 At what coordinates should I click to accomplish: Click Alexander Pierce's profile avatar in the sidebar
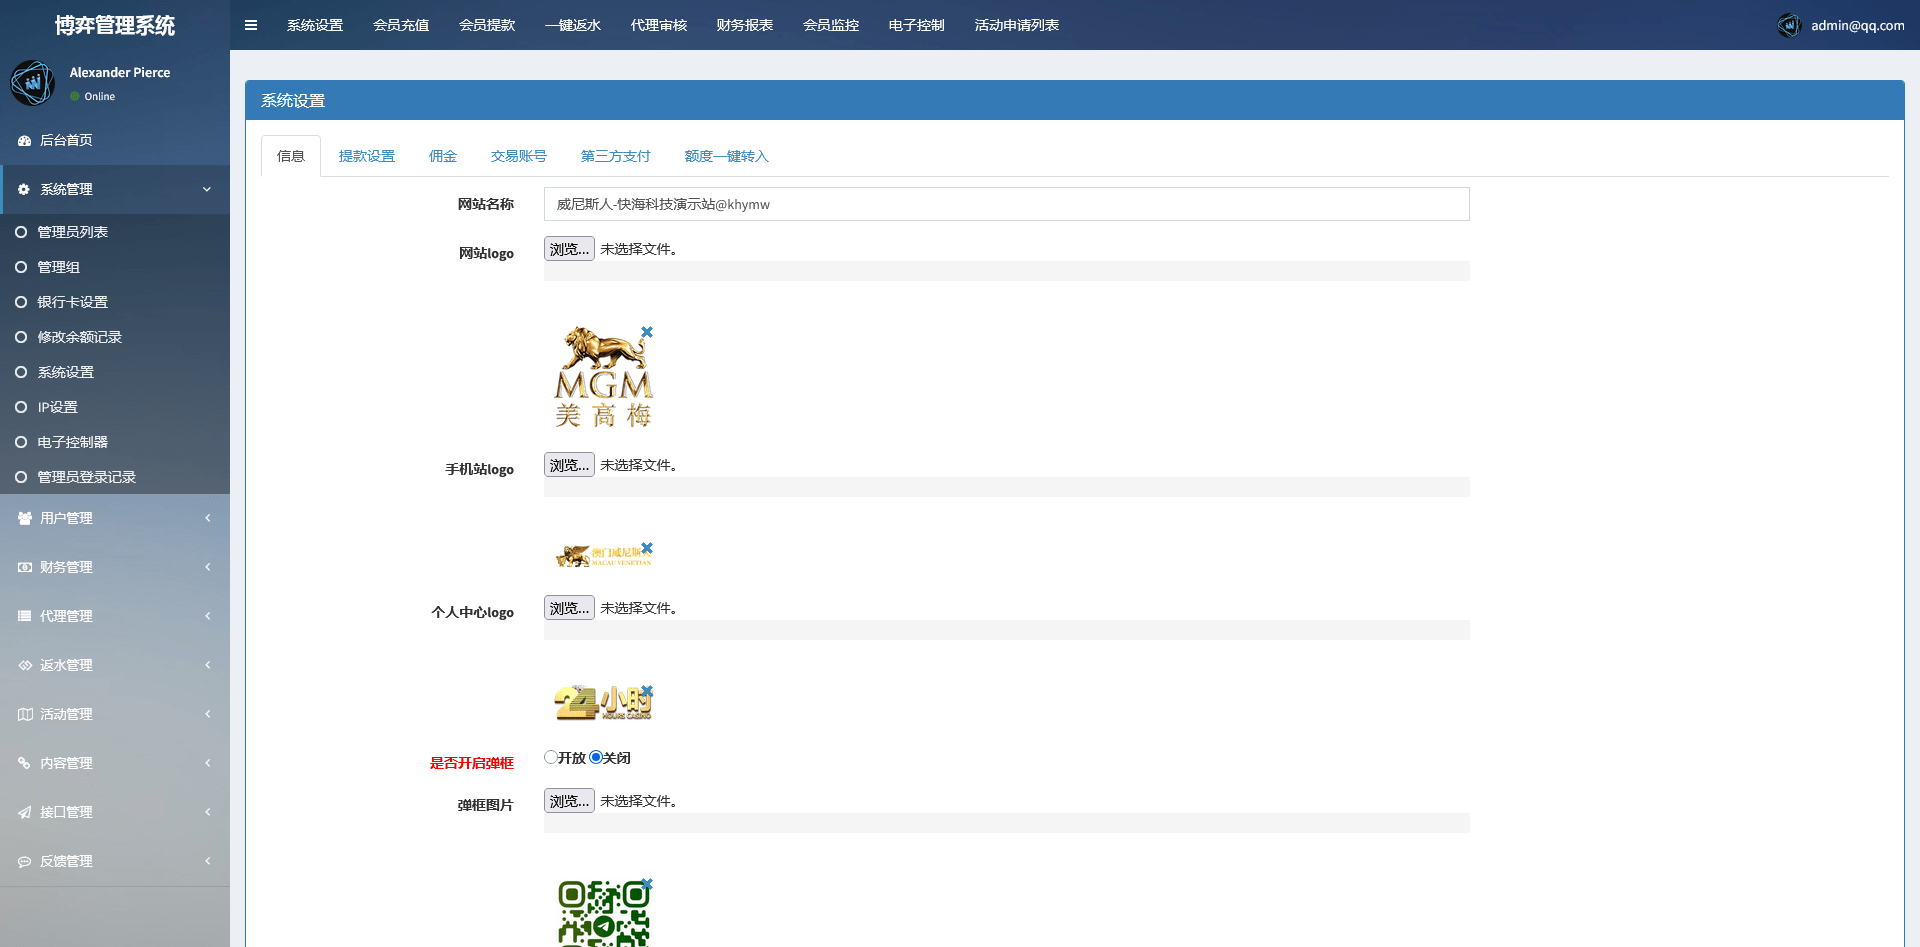point(33,83)
